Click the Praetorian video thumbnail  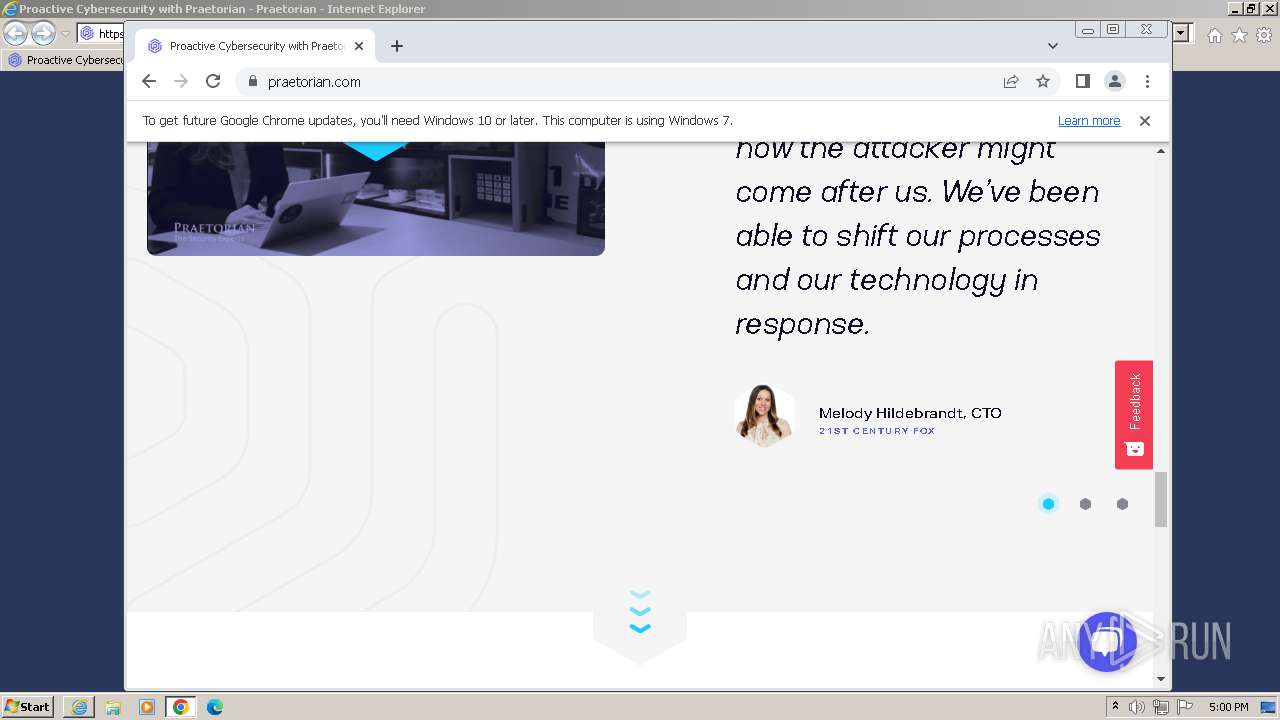376,199
